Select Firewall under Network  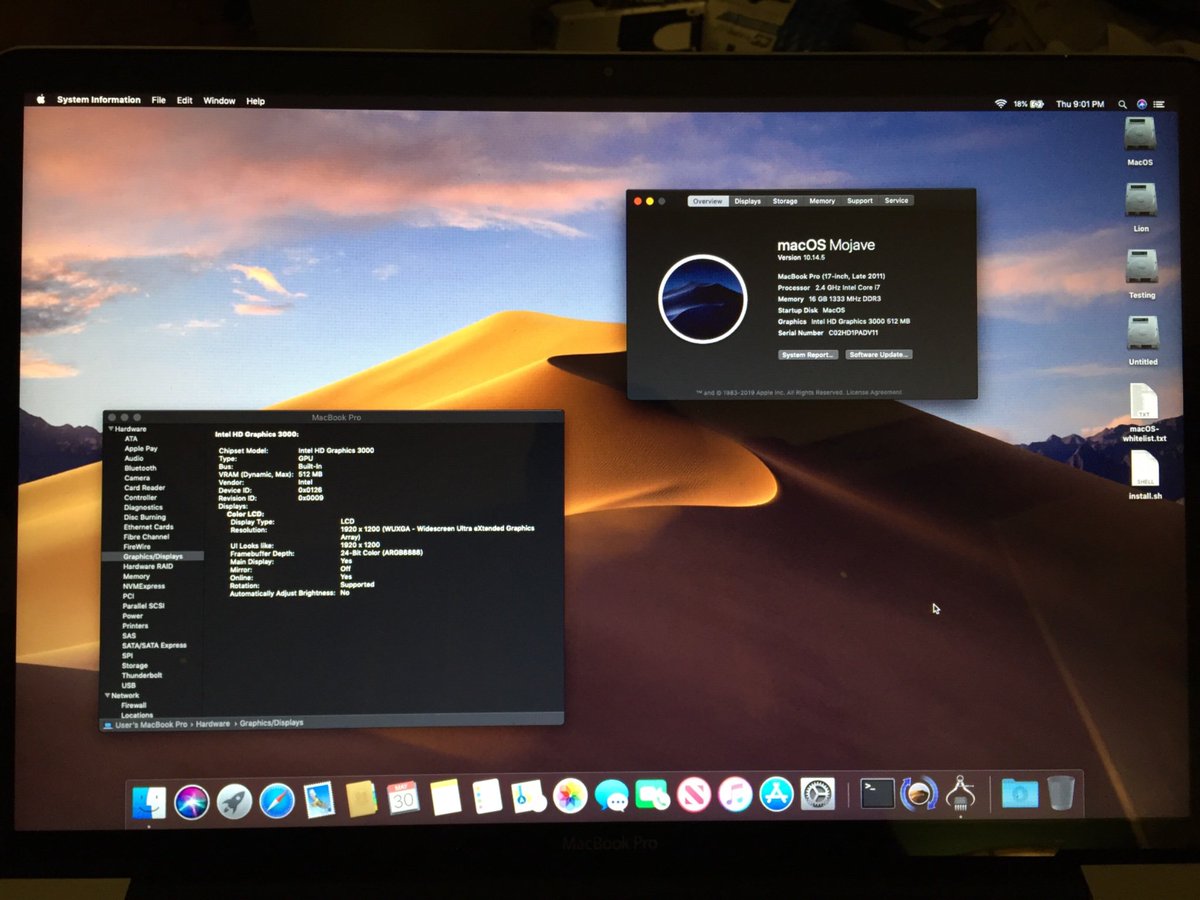tap(133, 705)
